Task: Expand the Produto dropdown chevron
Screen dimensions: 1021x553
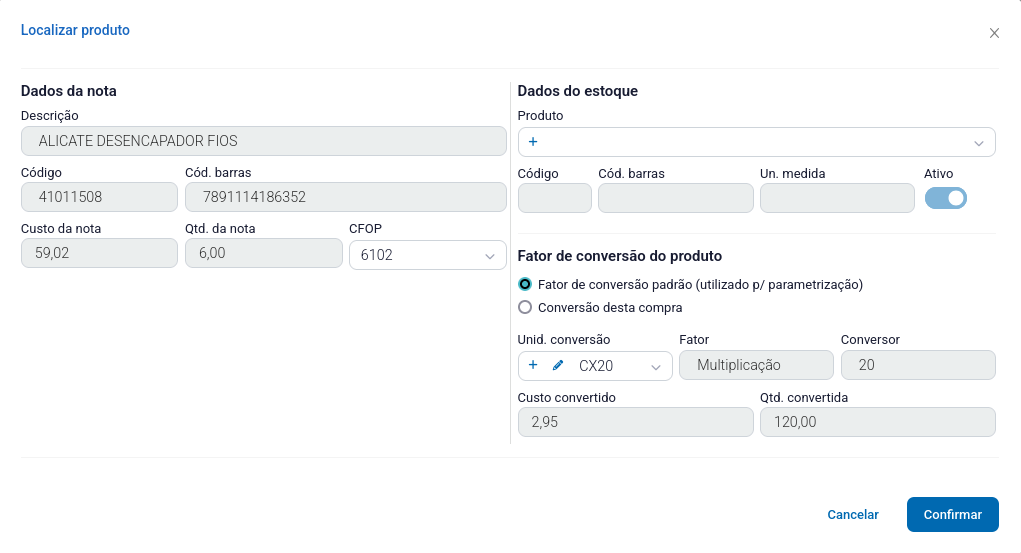Action: [978, 143]
